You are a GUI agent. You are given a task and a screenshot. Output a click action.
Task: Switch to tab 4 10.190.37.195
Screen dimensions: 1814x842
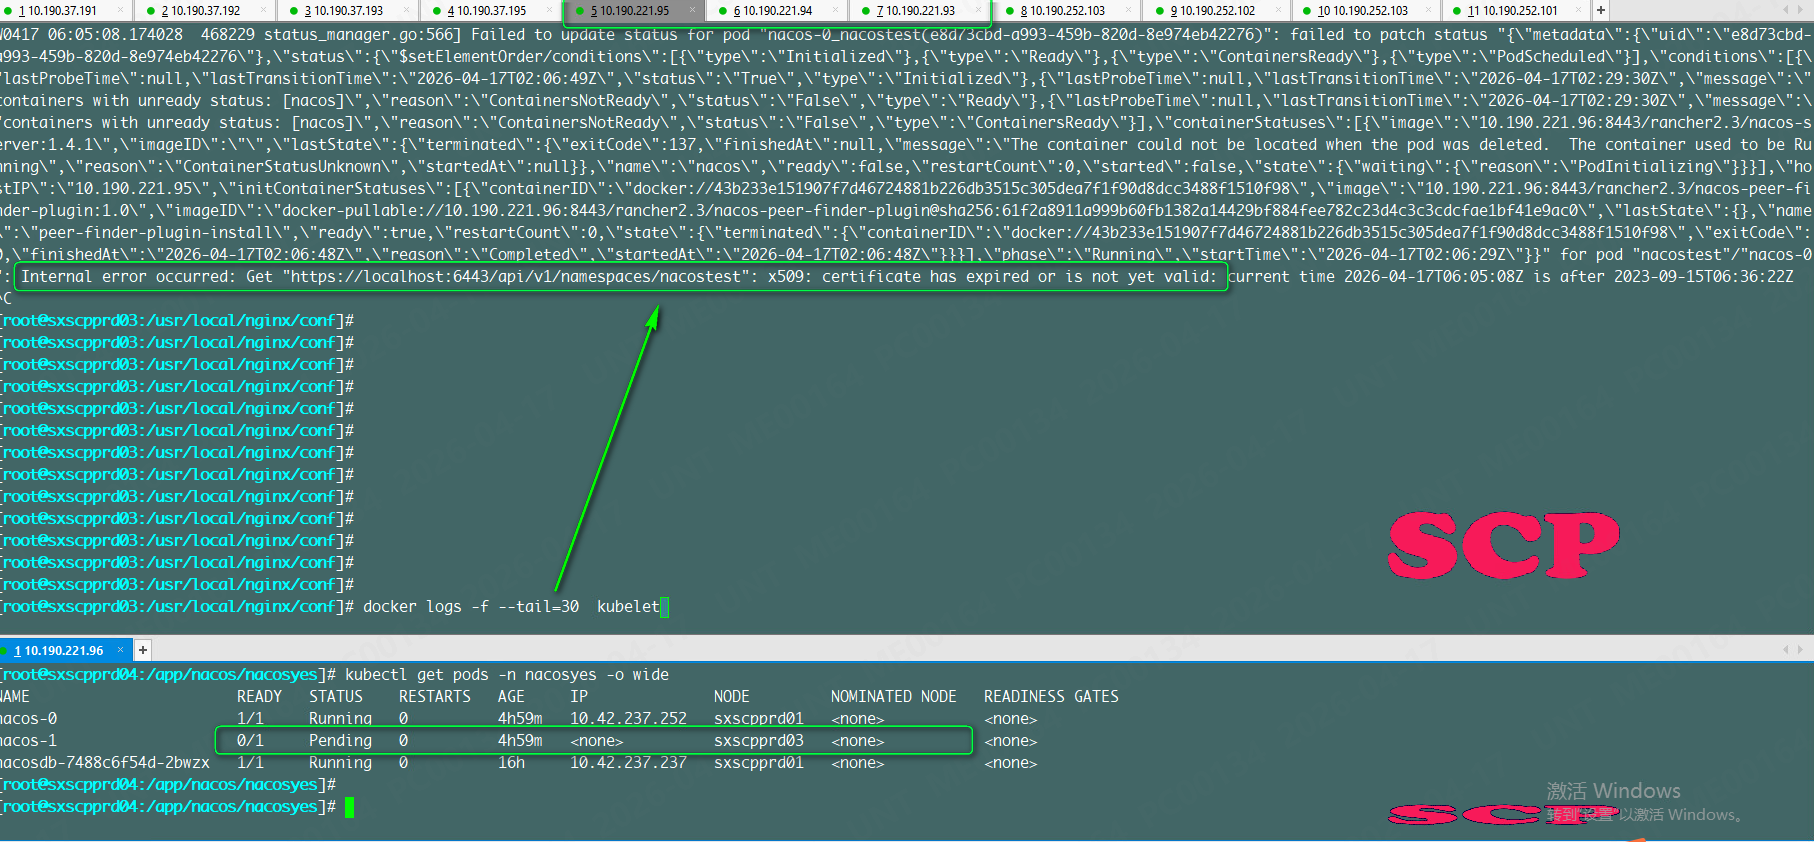pyautogui.click(x=491, y=11)
